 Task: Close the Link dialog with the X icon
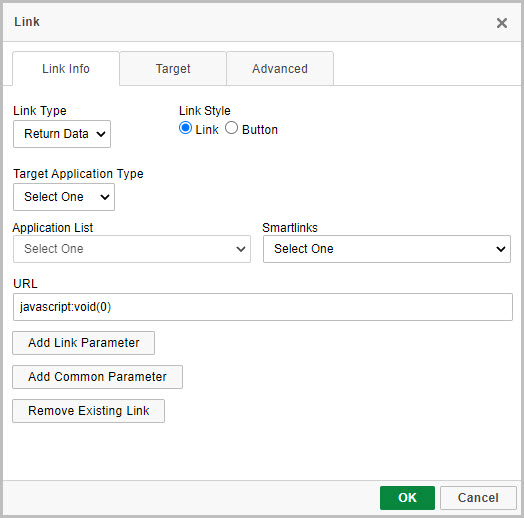point(502,23)
